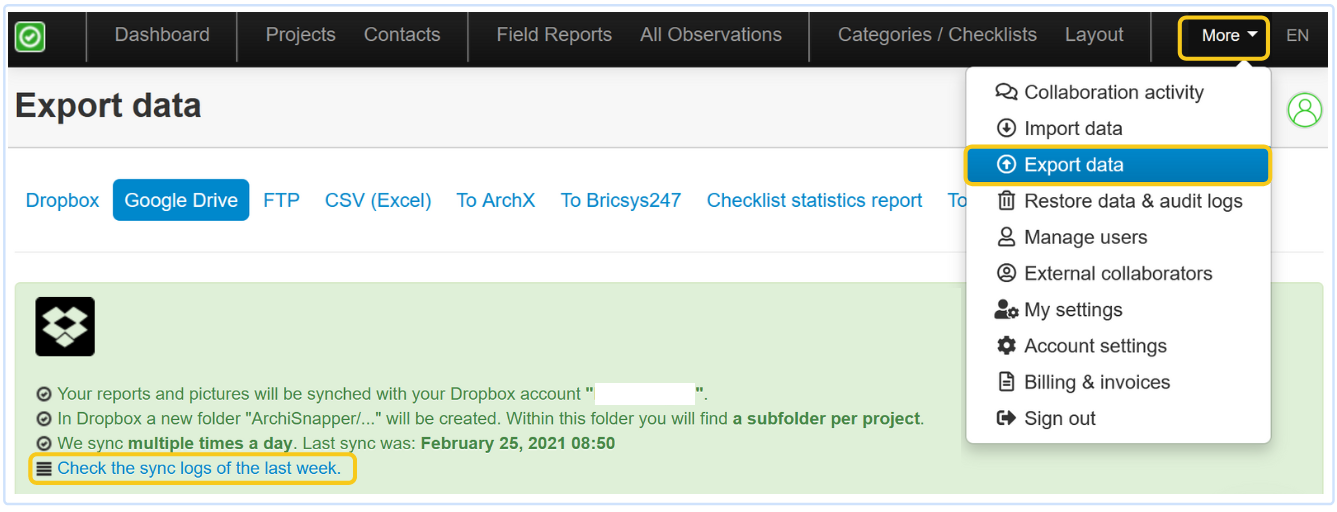Open Manage users menu entry
The width and height of the screenshot is (1337, 512).
tap(1085, 237)
